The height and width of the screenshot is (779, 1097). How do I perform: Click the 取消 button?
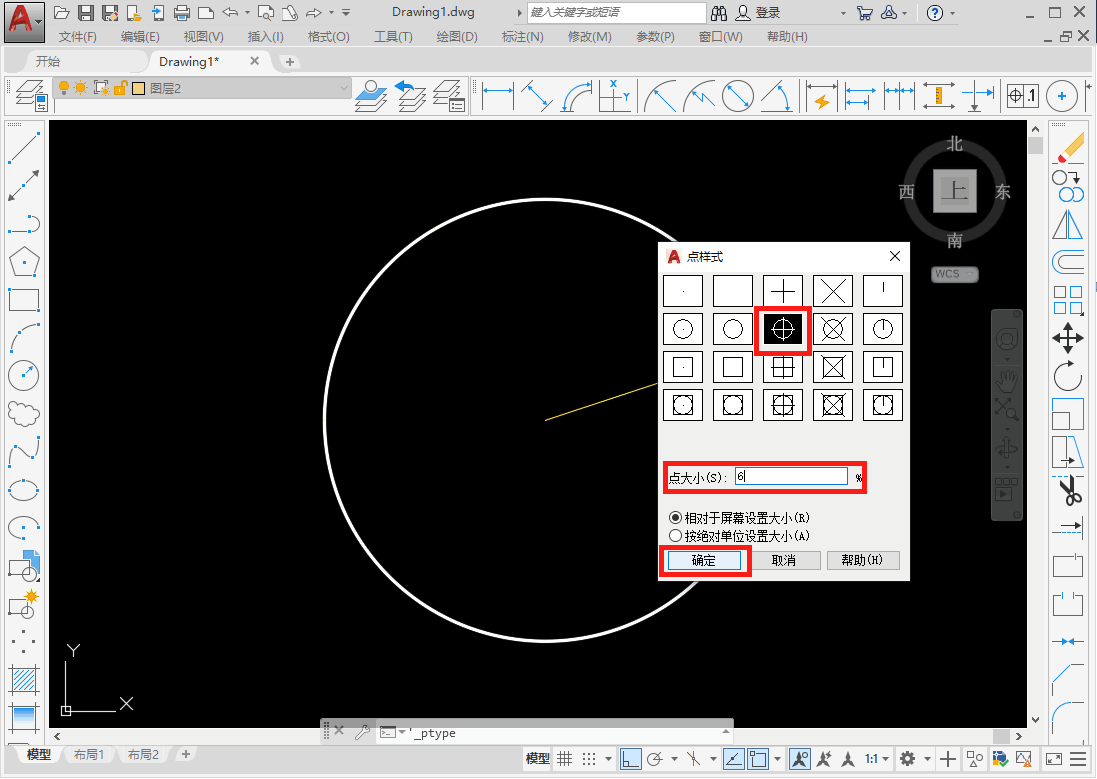click(784, 561)
